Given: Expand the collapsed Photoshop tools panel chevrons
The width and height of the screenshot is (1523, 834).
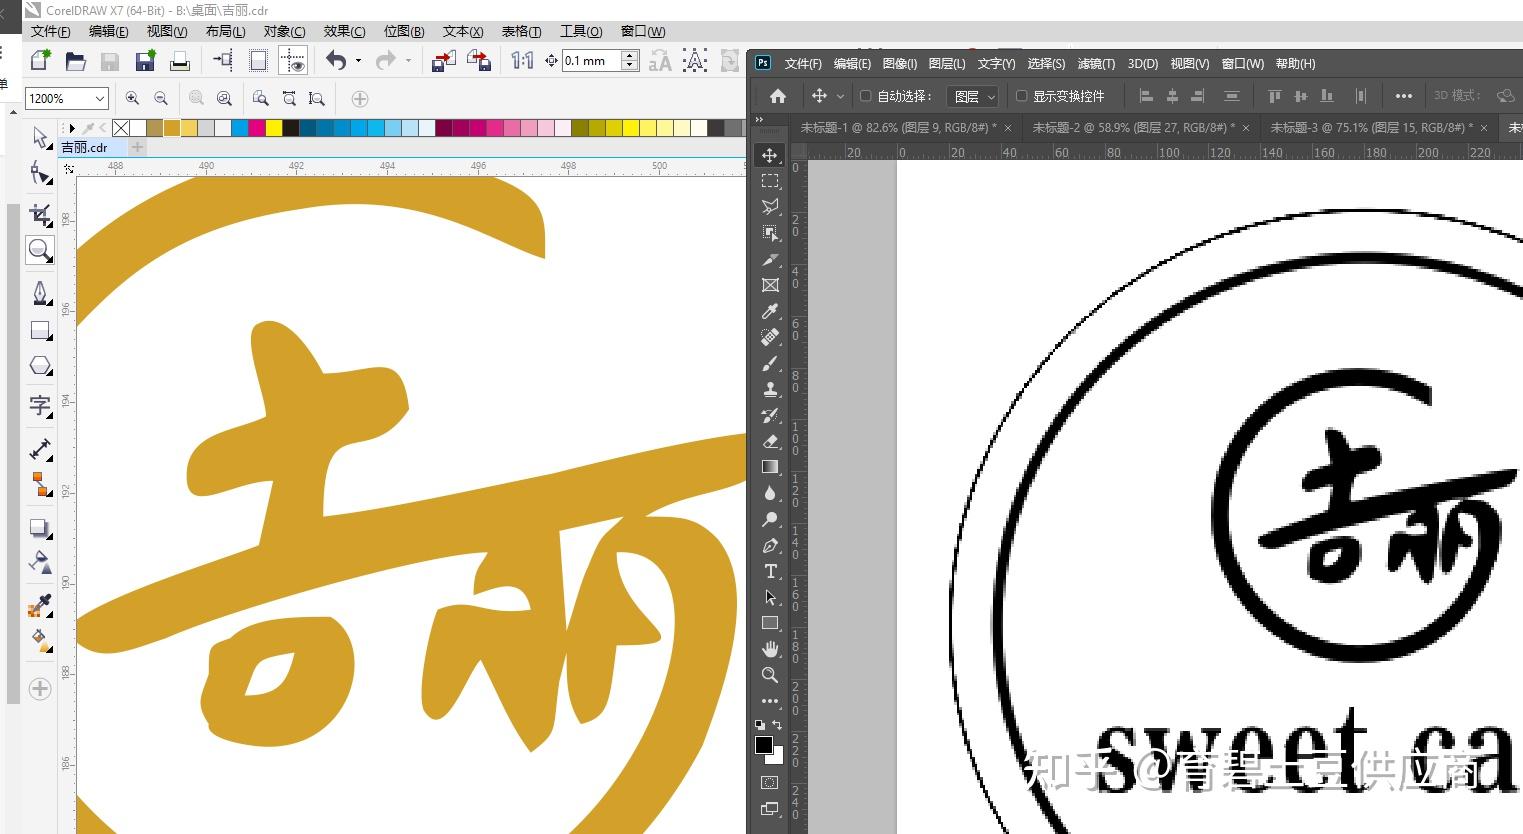Looking at the screenshot, I should (759, 119).
